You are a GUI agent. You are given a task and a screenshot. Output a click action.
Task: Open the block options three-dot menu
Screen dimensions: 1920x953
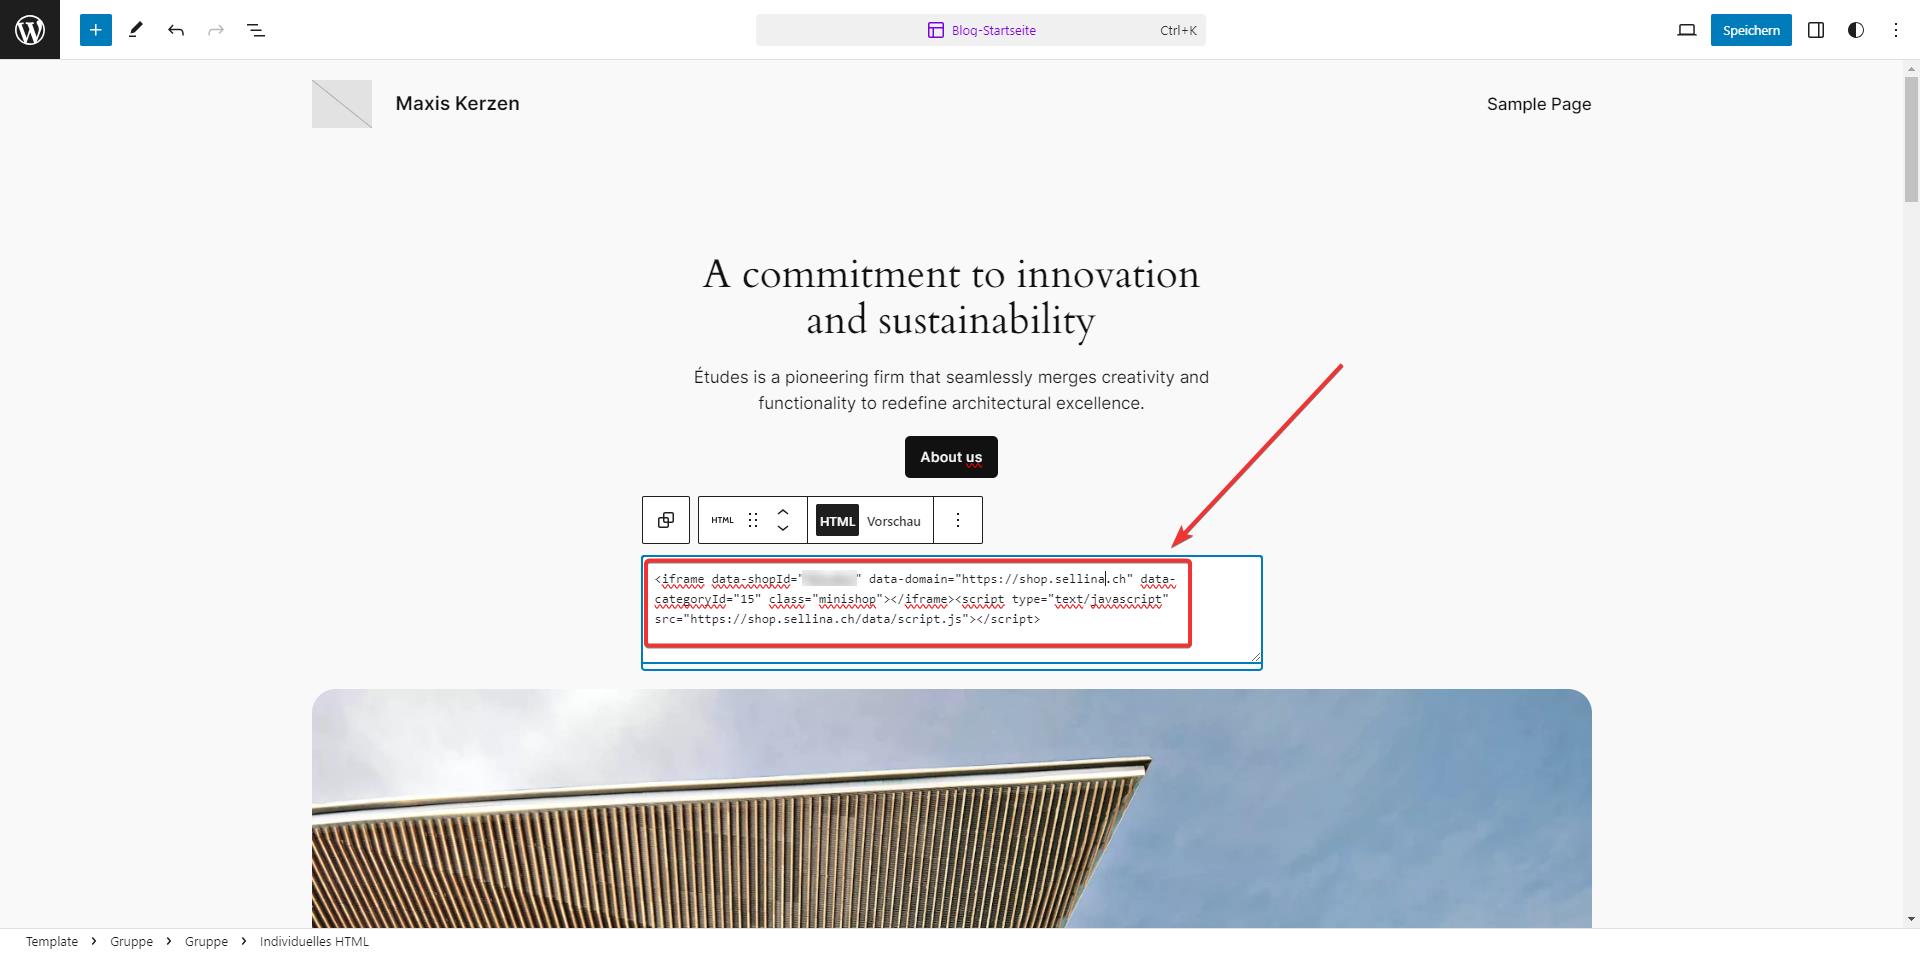click(958, 520)
